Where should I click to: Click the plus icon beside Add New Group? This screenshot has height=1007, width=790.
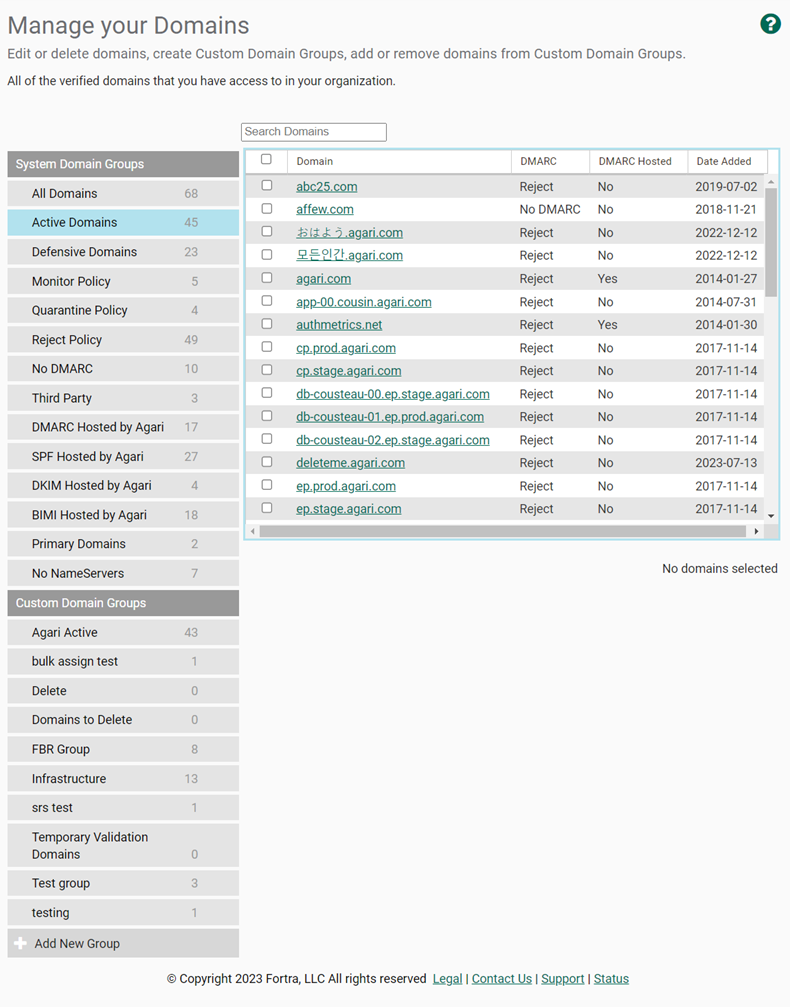coord(21,943)
